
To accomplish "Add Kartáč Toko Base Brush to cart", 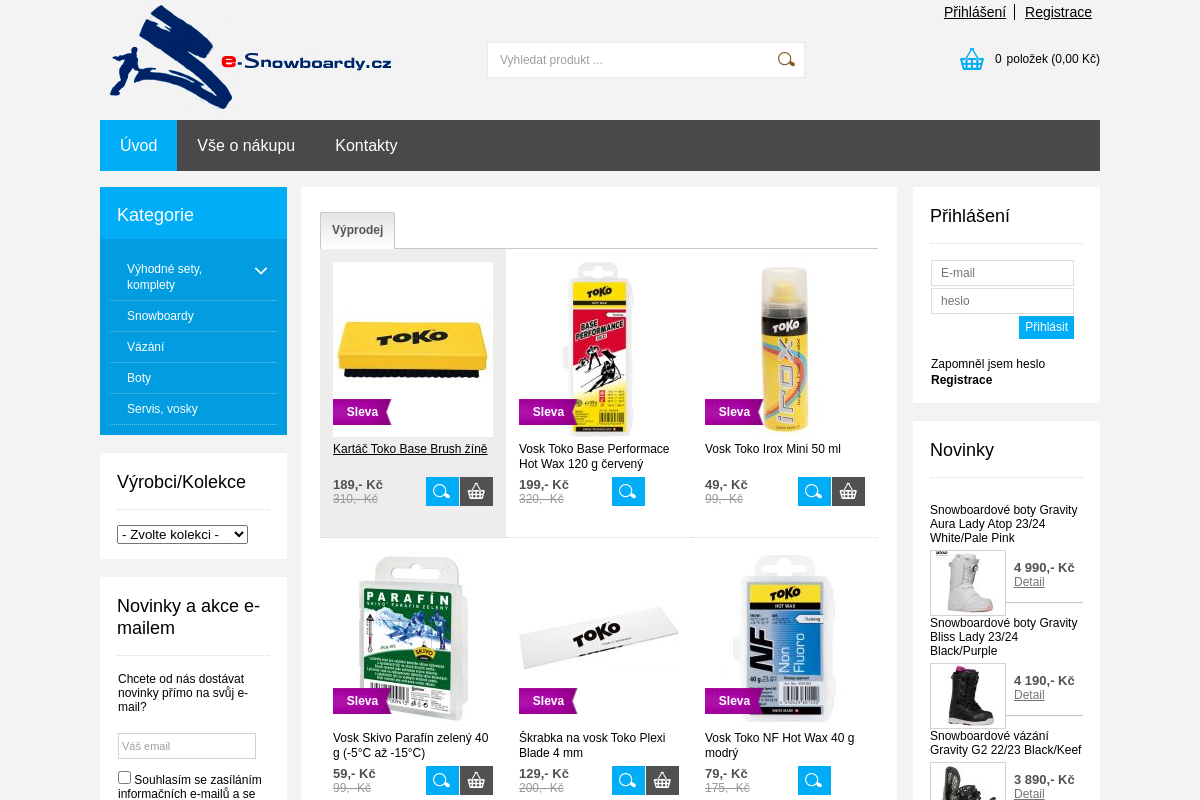I will (476, 491).
